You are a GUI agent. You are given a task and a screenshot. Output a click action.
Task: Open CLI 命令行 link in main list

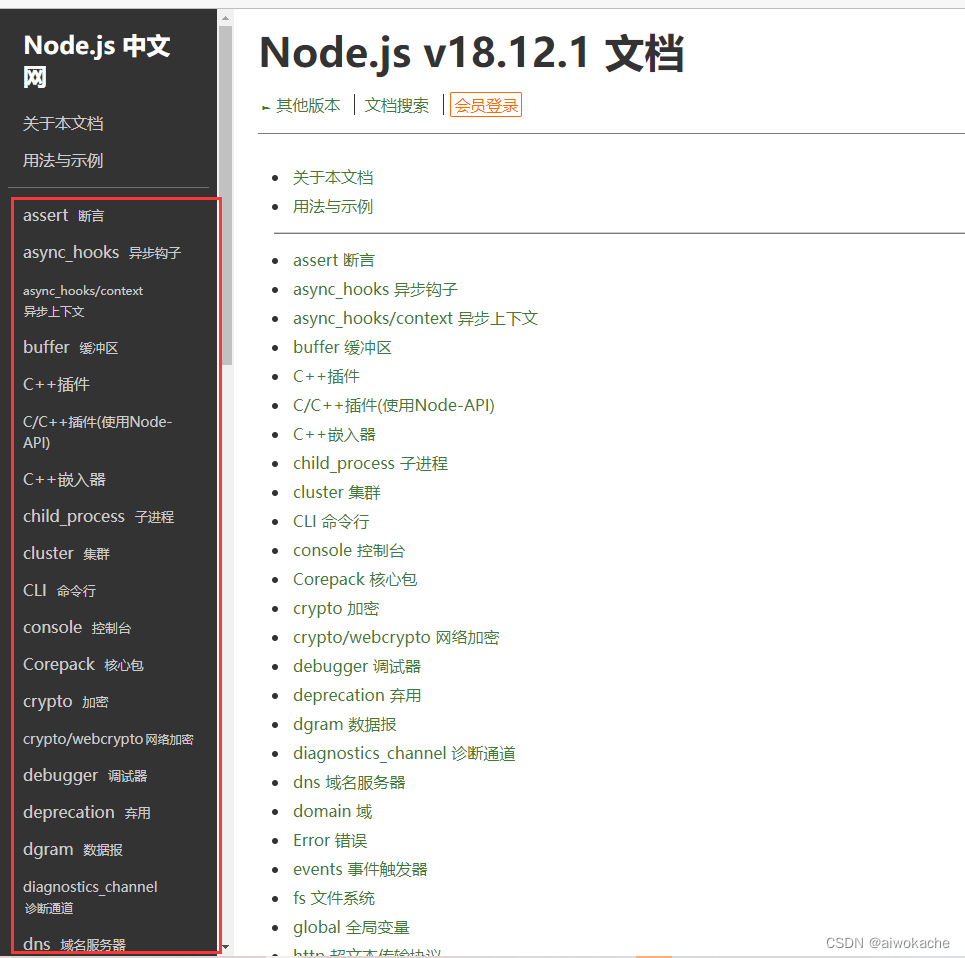tap(331, 521)
